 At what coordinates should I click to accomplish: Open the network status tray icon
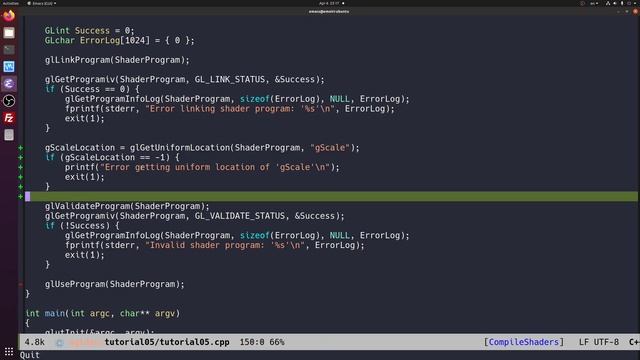[608, 3]
